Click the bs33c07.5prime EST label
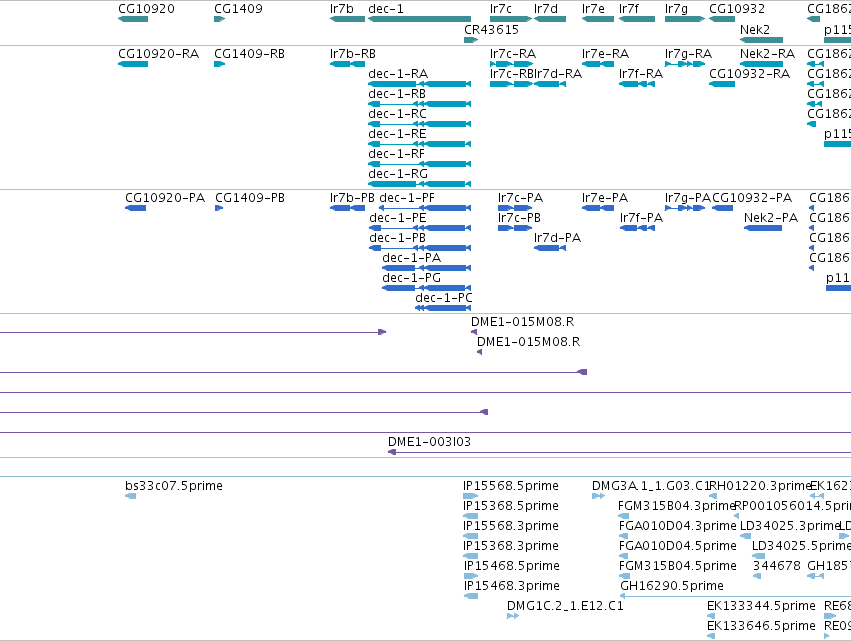851x641 pixels. pyautogui.click(x=174, y=486)
